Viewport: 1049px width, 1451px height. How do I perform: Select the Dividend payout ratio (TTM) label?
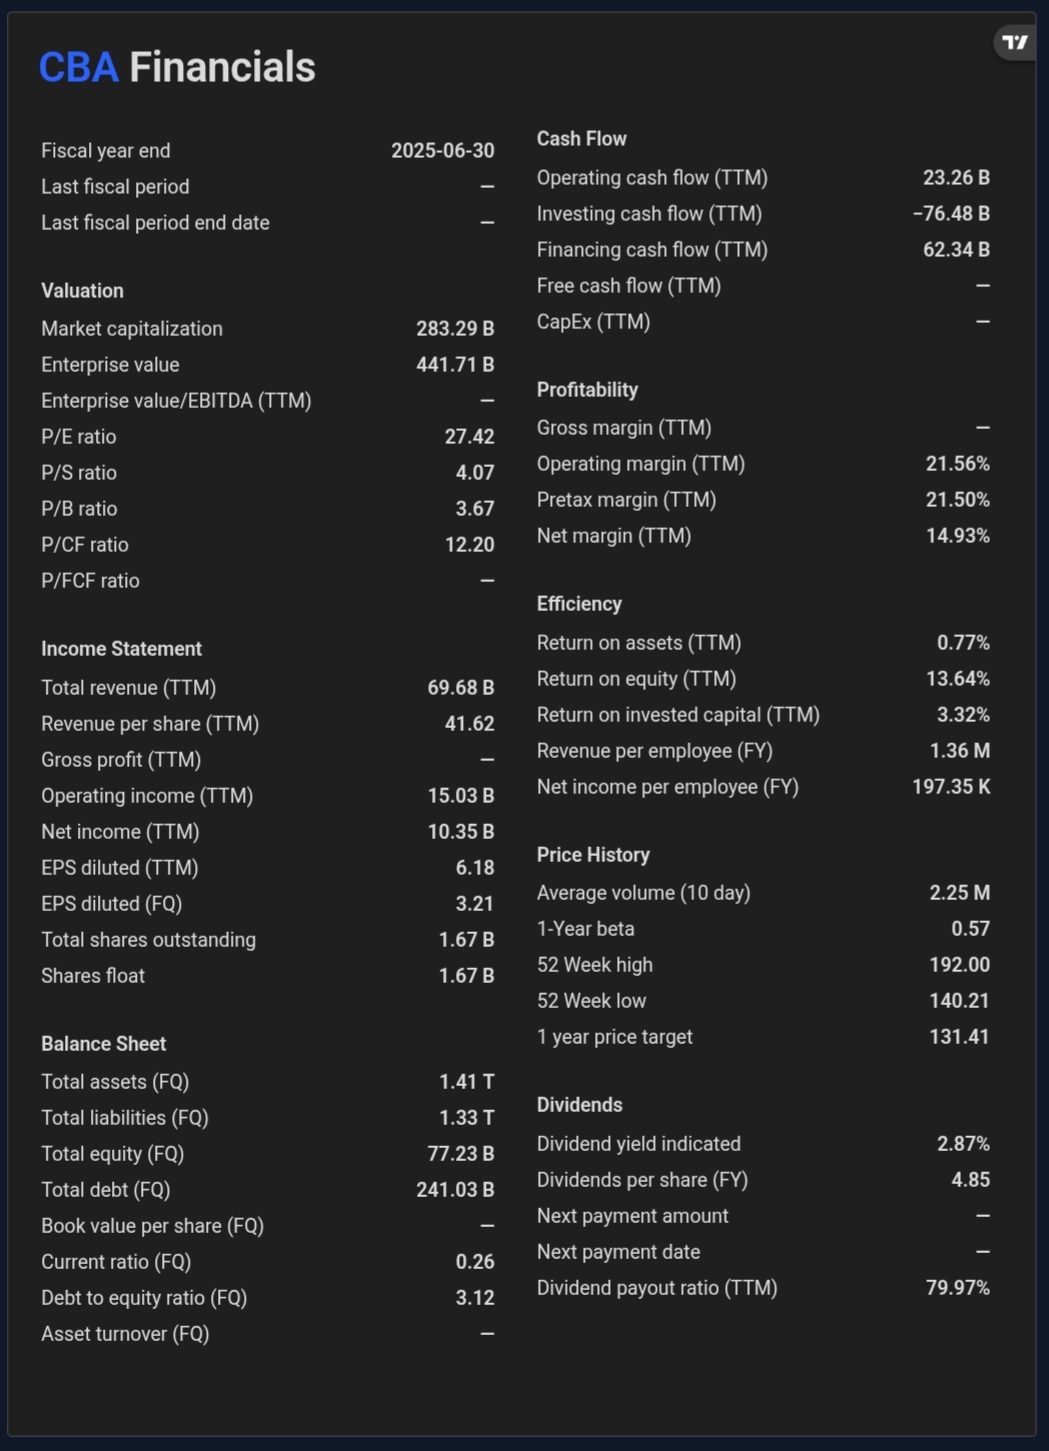[656, 1288]
